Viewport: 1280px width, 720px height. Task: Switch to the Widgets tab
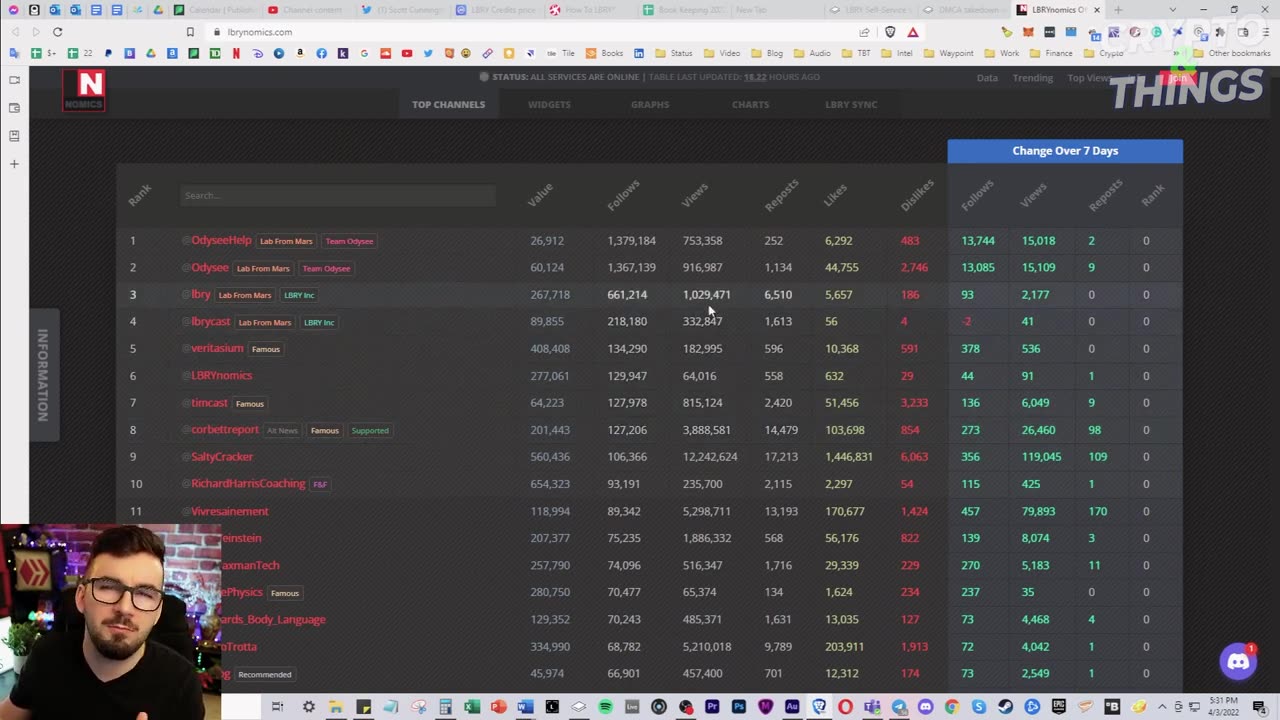point(549,104)
